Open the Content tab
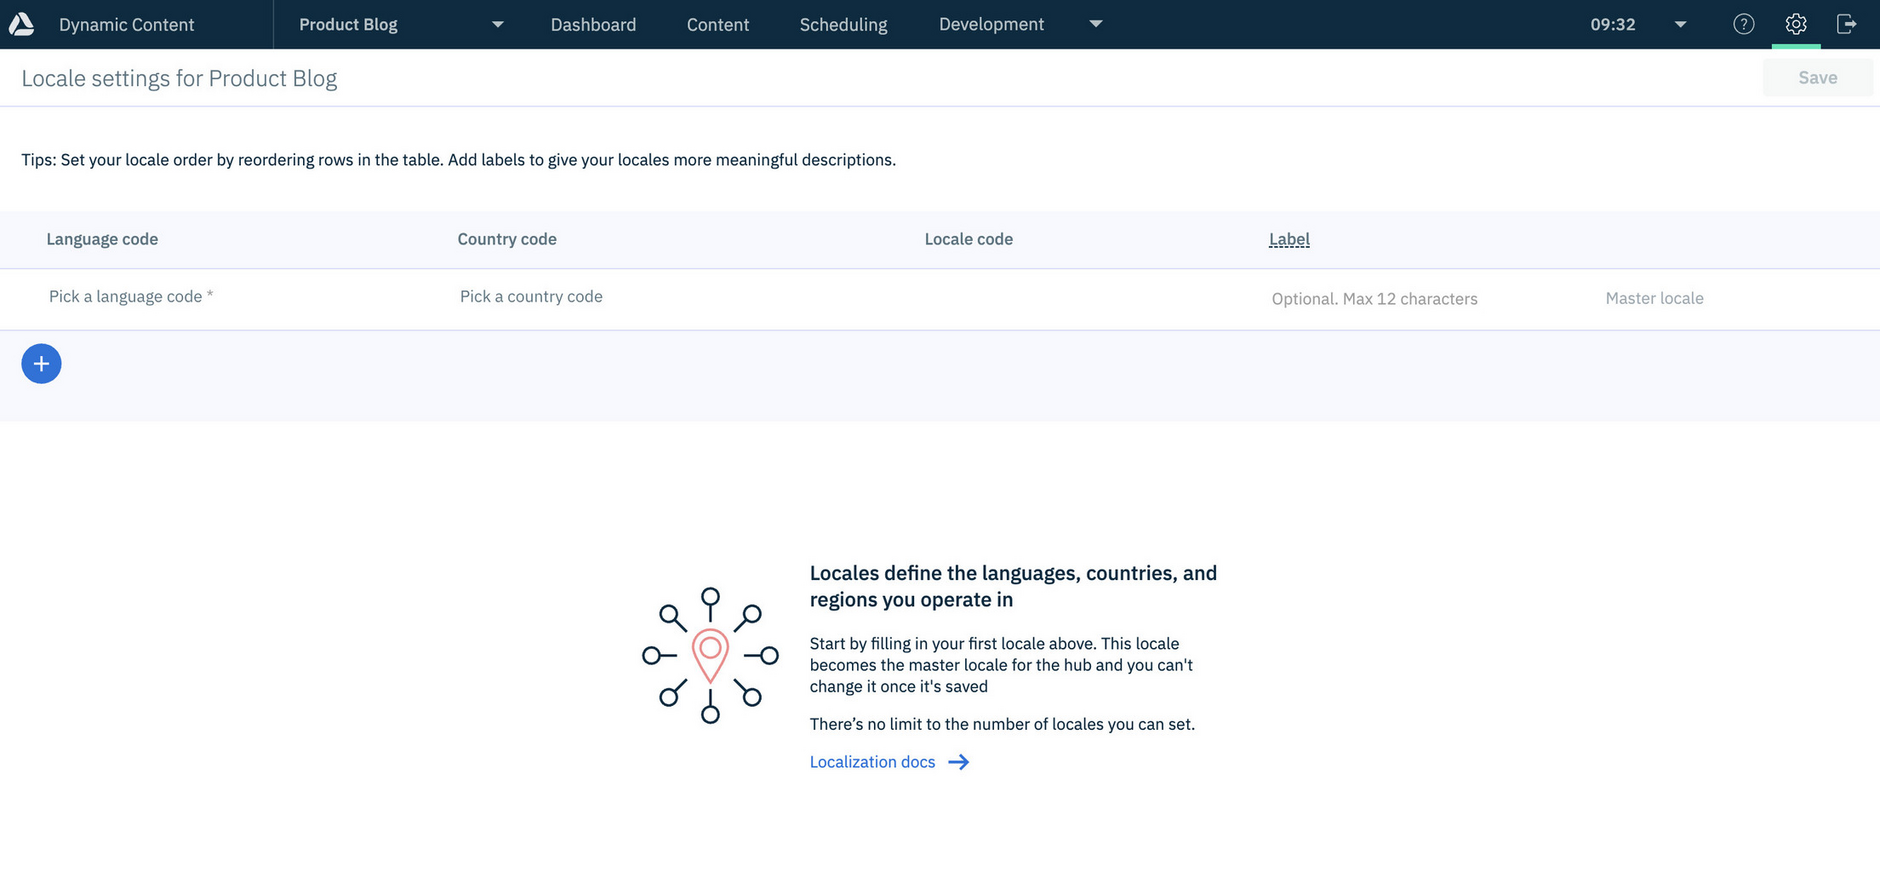 [x=718, y=25]
